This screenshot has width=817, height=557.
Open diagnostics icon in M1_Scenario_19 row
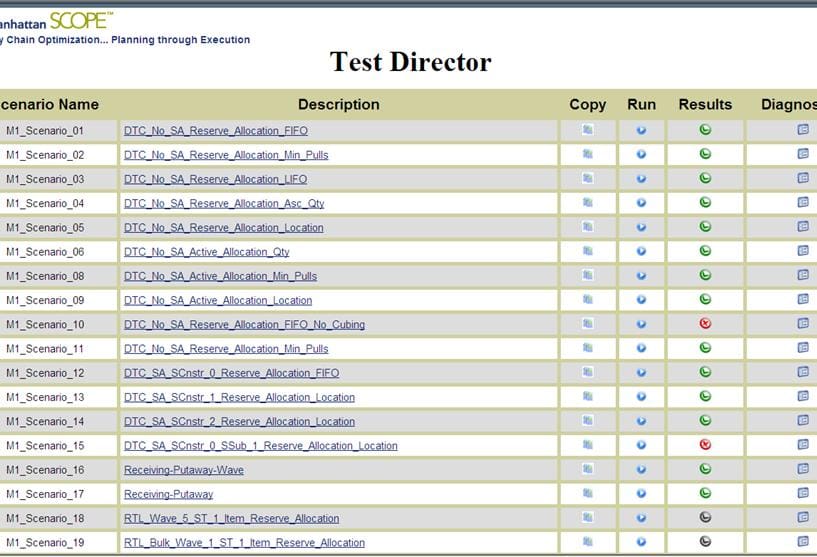coord(803,541)
